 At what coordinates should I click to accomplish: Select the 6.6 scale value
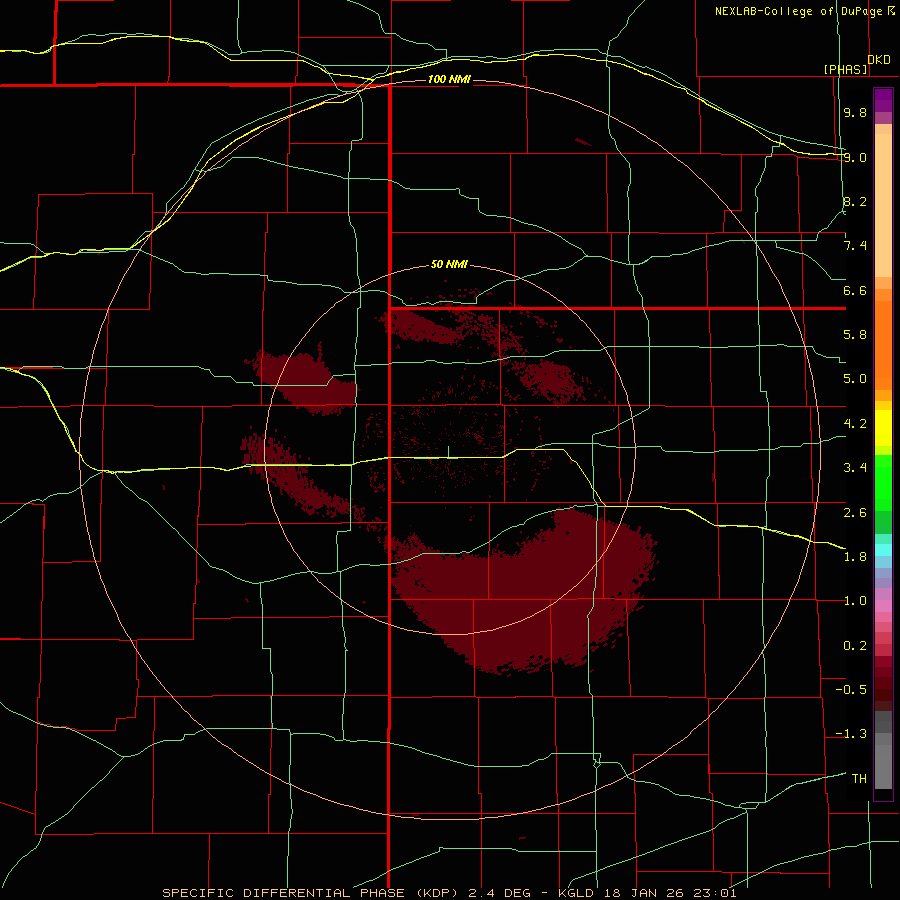pos(855,290)
